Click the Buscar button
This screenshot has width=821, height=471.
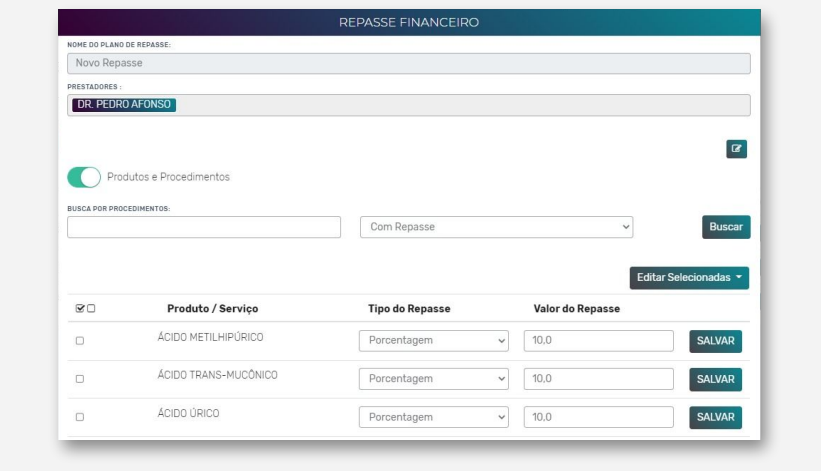click(726, 227)
